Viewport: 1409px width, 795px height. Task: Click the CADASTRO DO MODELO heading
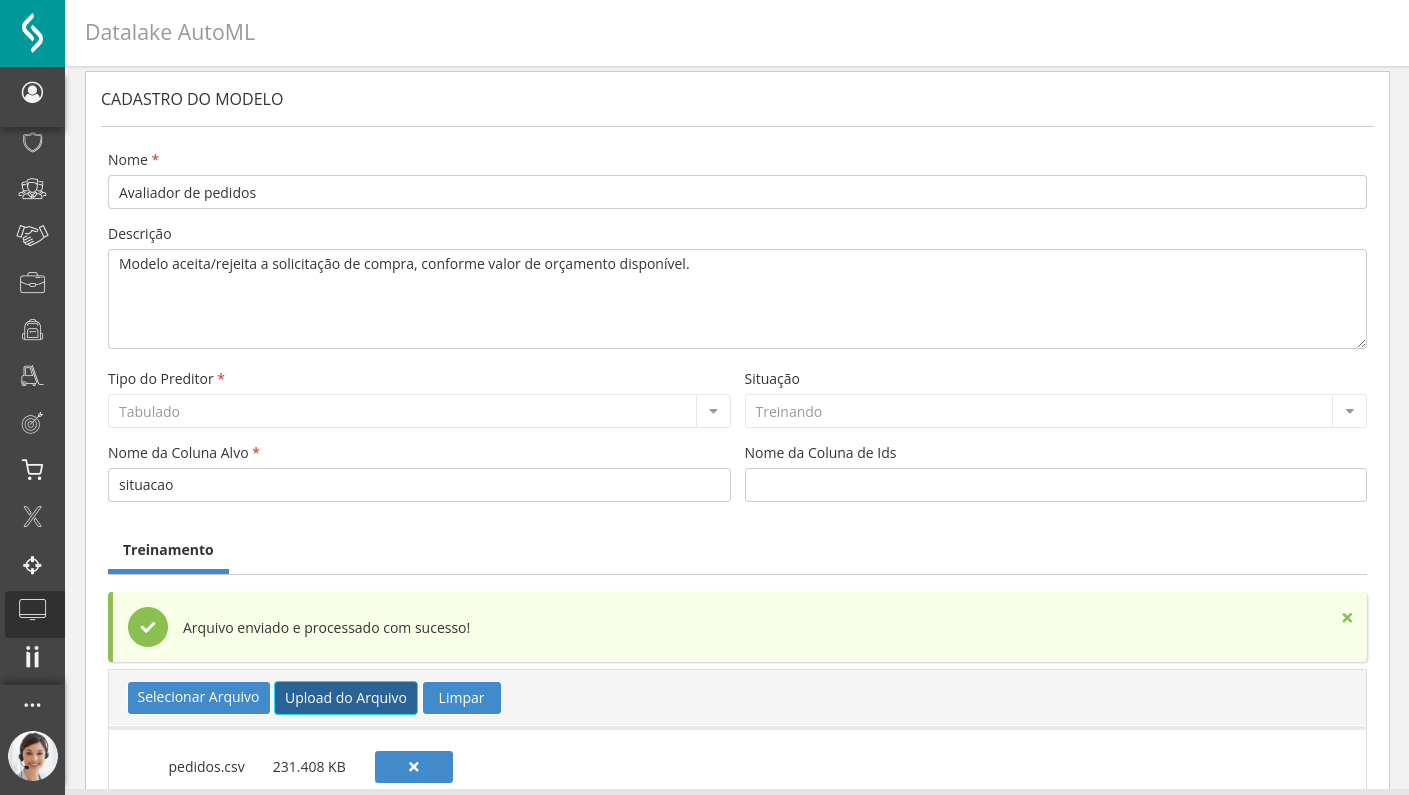pyautogui.click(x=192, y=99)
